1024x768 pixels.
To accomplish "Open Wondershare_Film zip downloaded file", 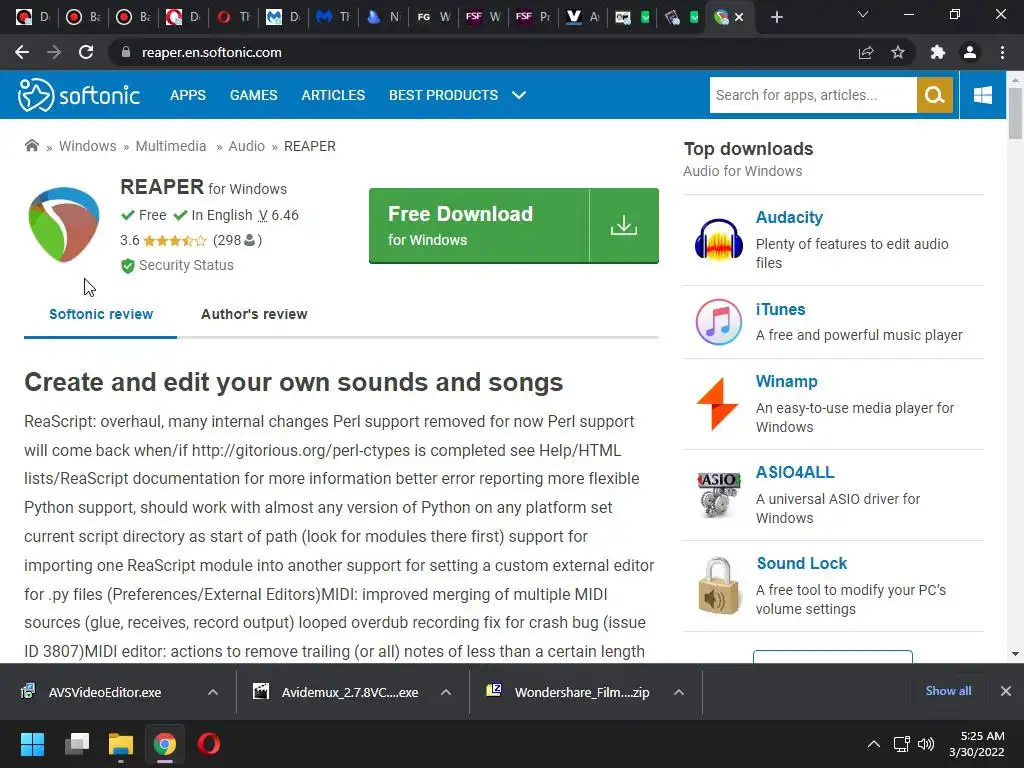I will point(581,692).
